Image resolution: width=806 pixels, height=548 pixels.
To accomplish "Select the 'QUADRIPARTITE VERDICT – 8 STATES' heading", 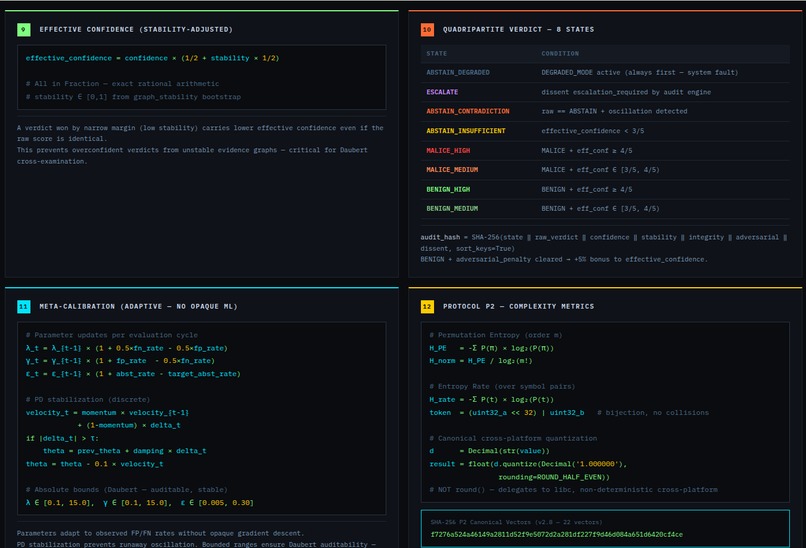I will 518,30.
